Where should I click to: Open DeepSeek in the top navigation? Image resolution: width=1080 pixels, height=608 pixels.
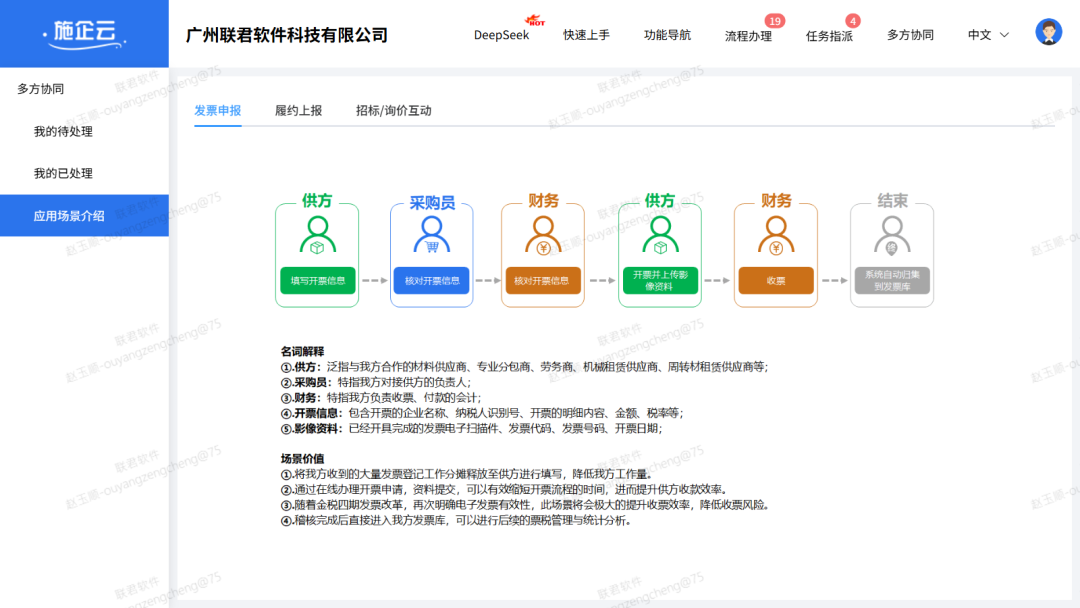(501, 35)
